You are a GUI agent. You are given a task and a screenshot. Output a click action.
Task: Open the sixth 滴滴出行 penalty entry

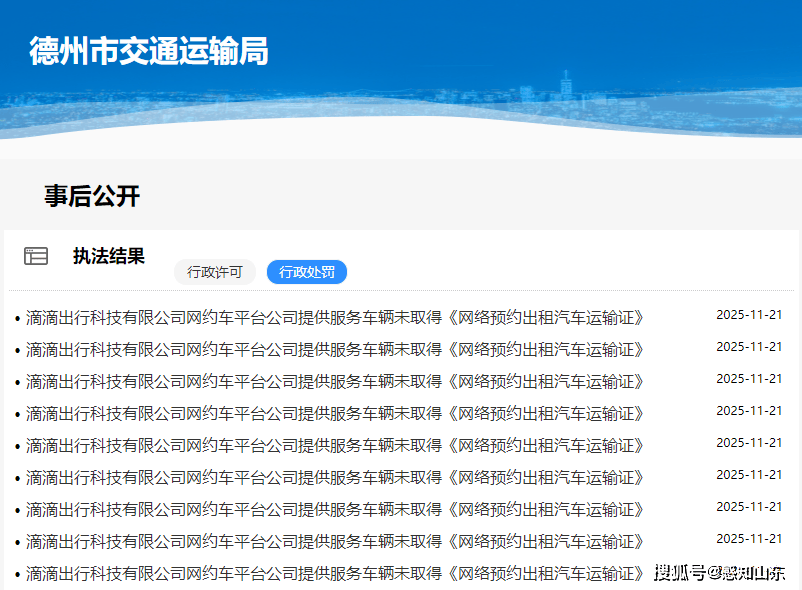(x=335, y=478)
